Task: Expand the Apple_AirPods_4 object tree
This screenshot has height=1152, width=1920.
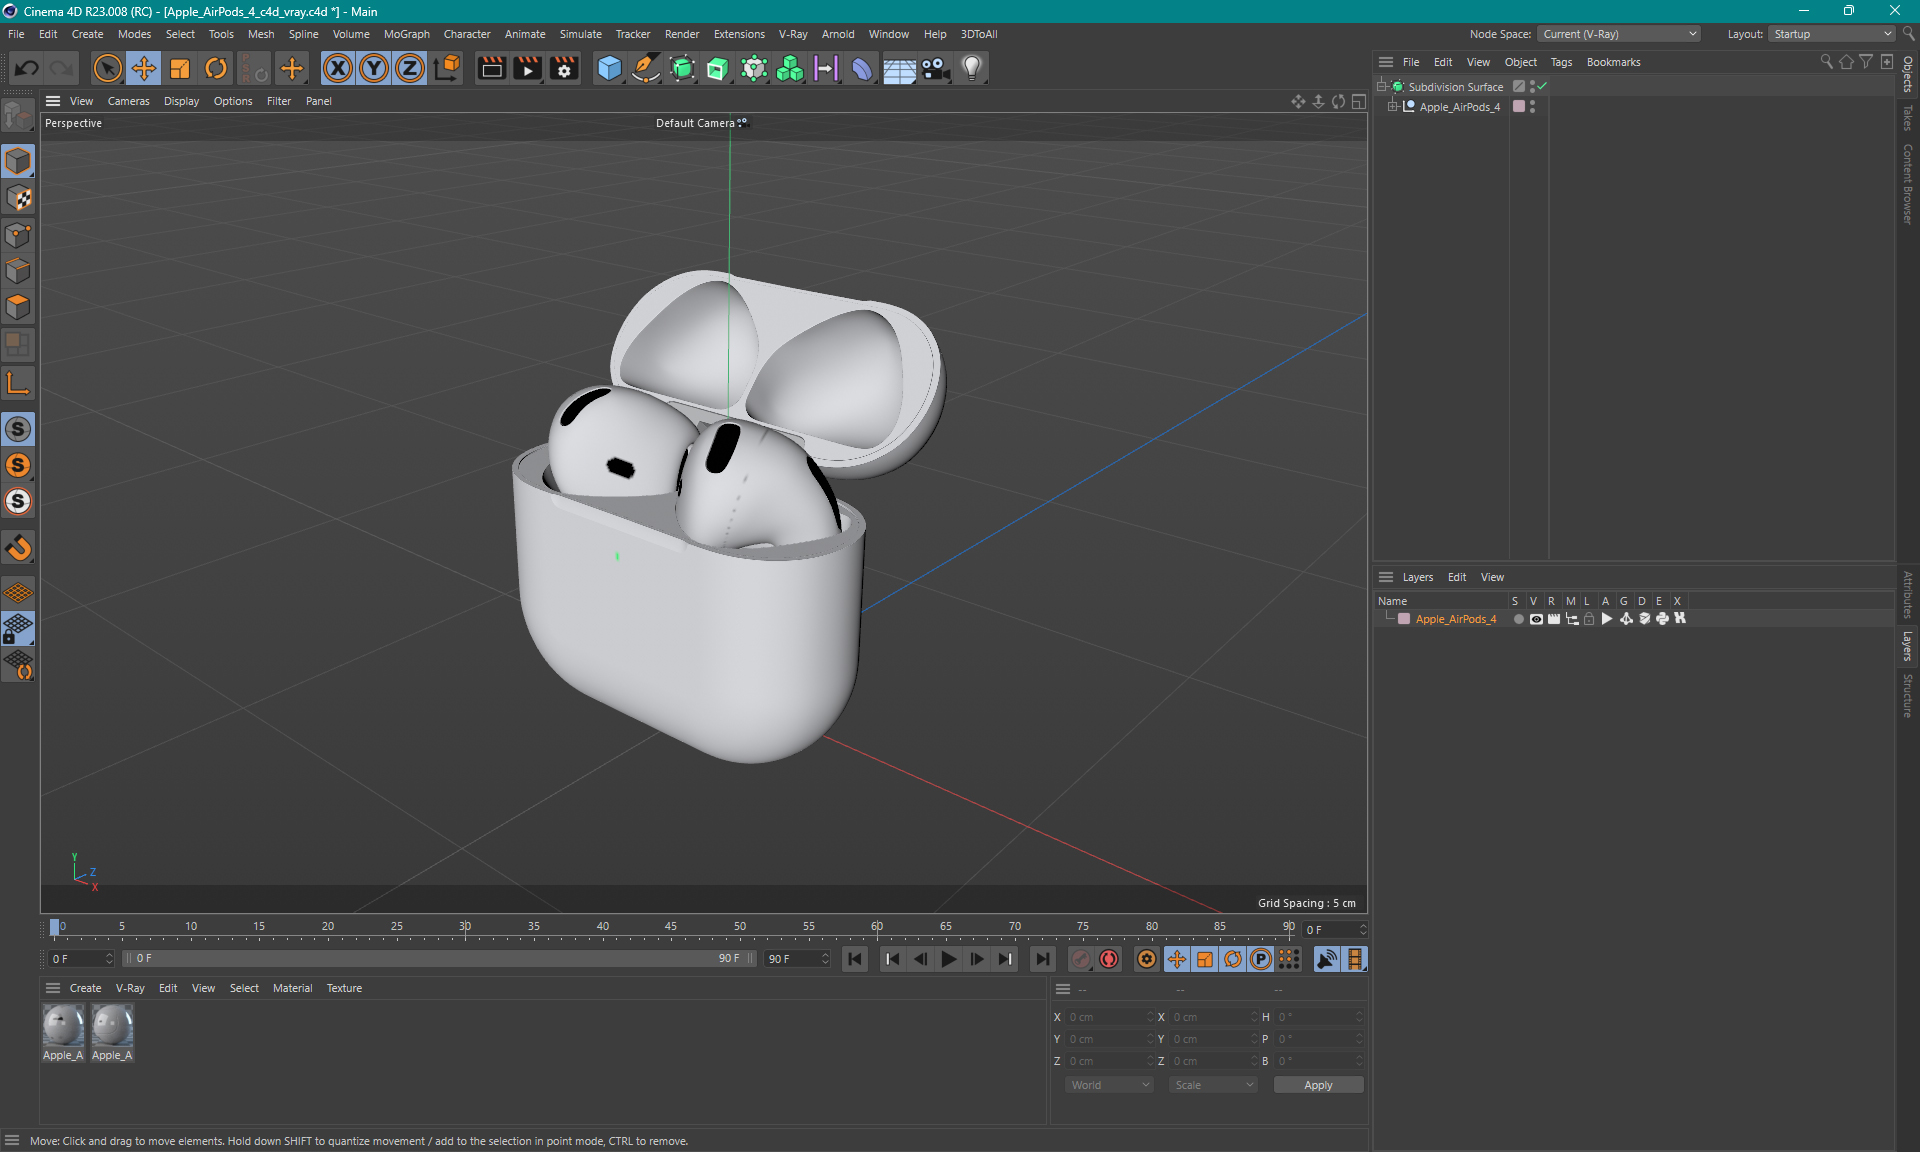Action: click(1392, 106)
